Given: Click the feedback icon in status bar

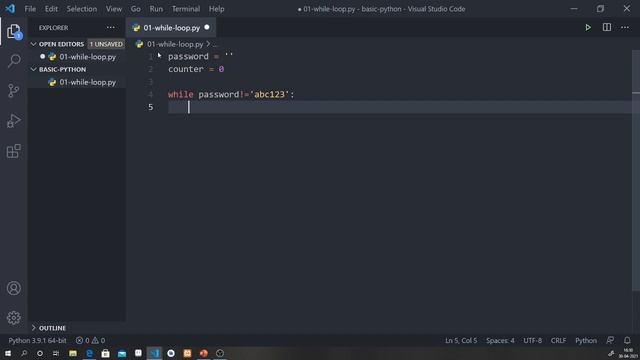Looking at the screenshot, I should (x=610, y=340).
